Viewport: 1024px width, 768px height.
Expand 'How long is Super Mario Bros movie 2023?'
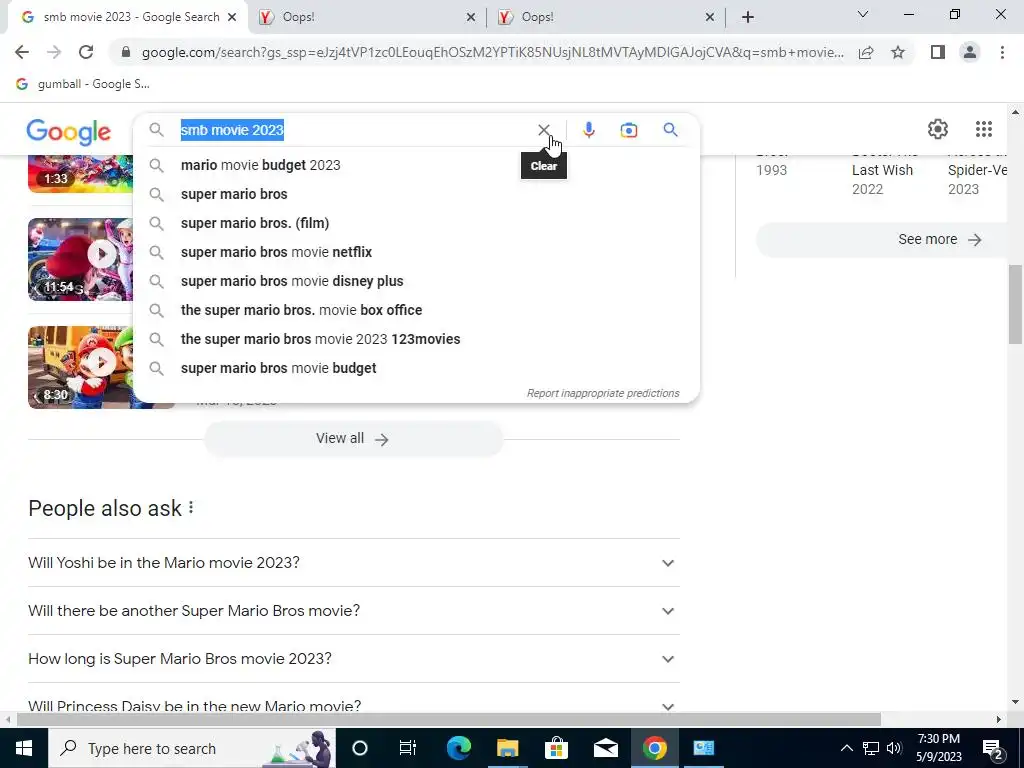354,658
